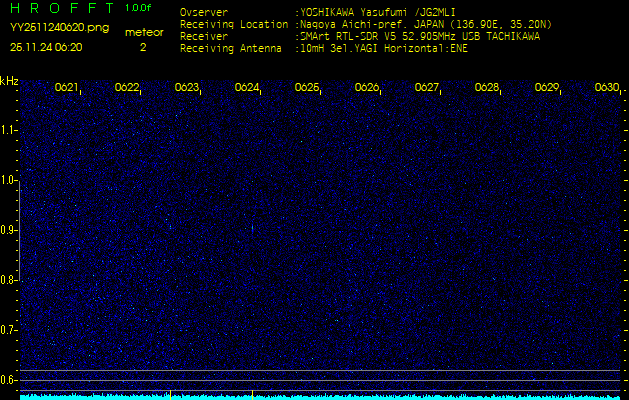Click the 0623 time marker
The image size is (629, 400).
point(187,87)
